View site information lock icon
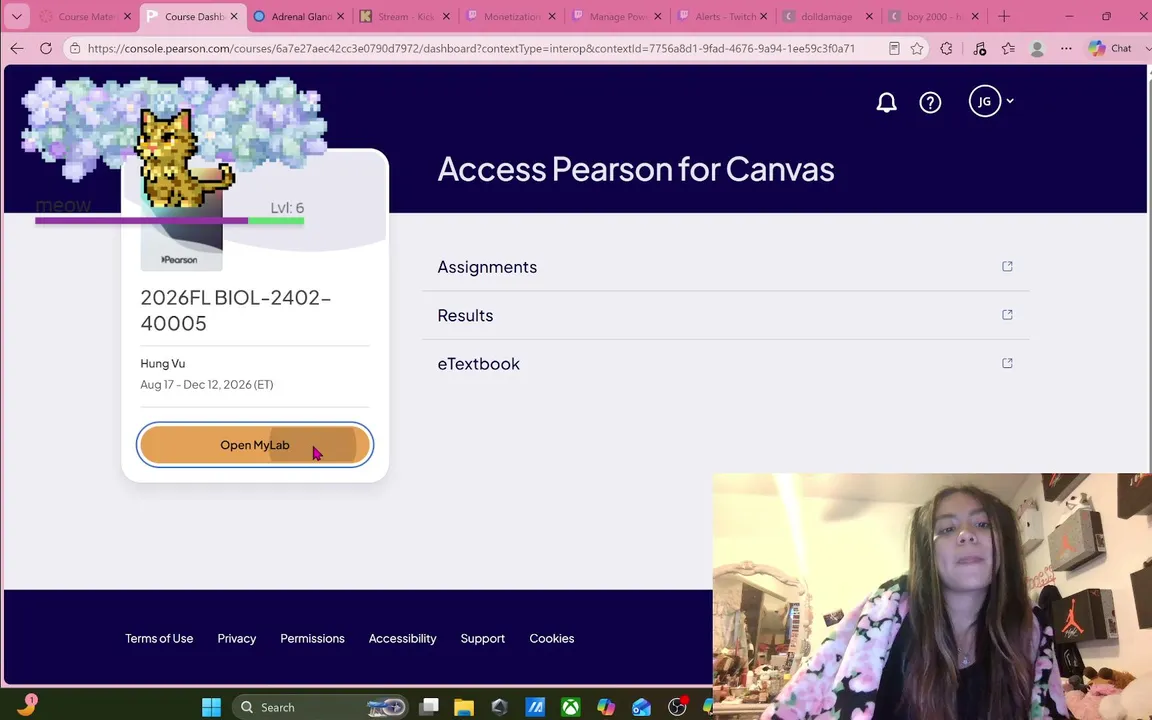Screen dimensions: 1152x720 (x=75, y=48)
